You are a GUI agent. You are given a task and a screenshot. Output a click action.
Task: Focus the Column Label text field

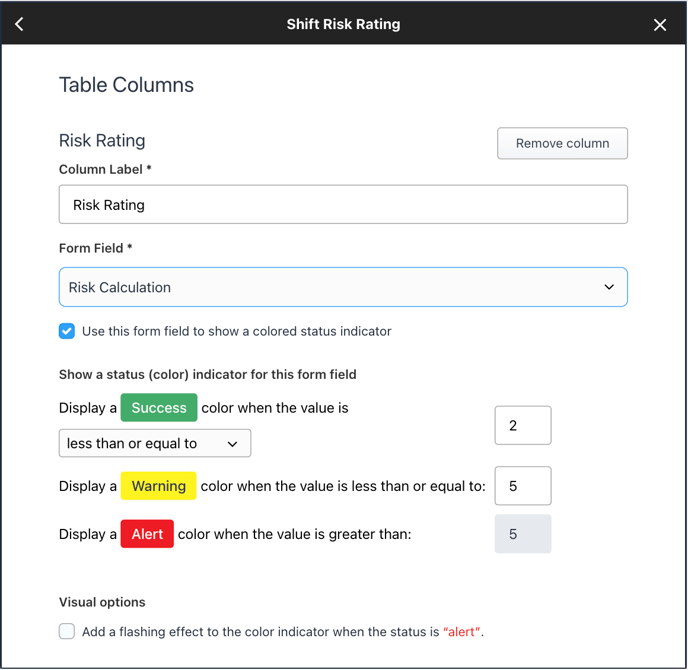tap(343, 204)
